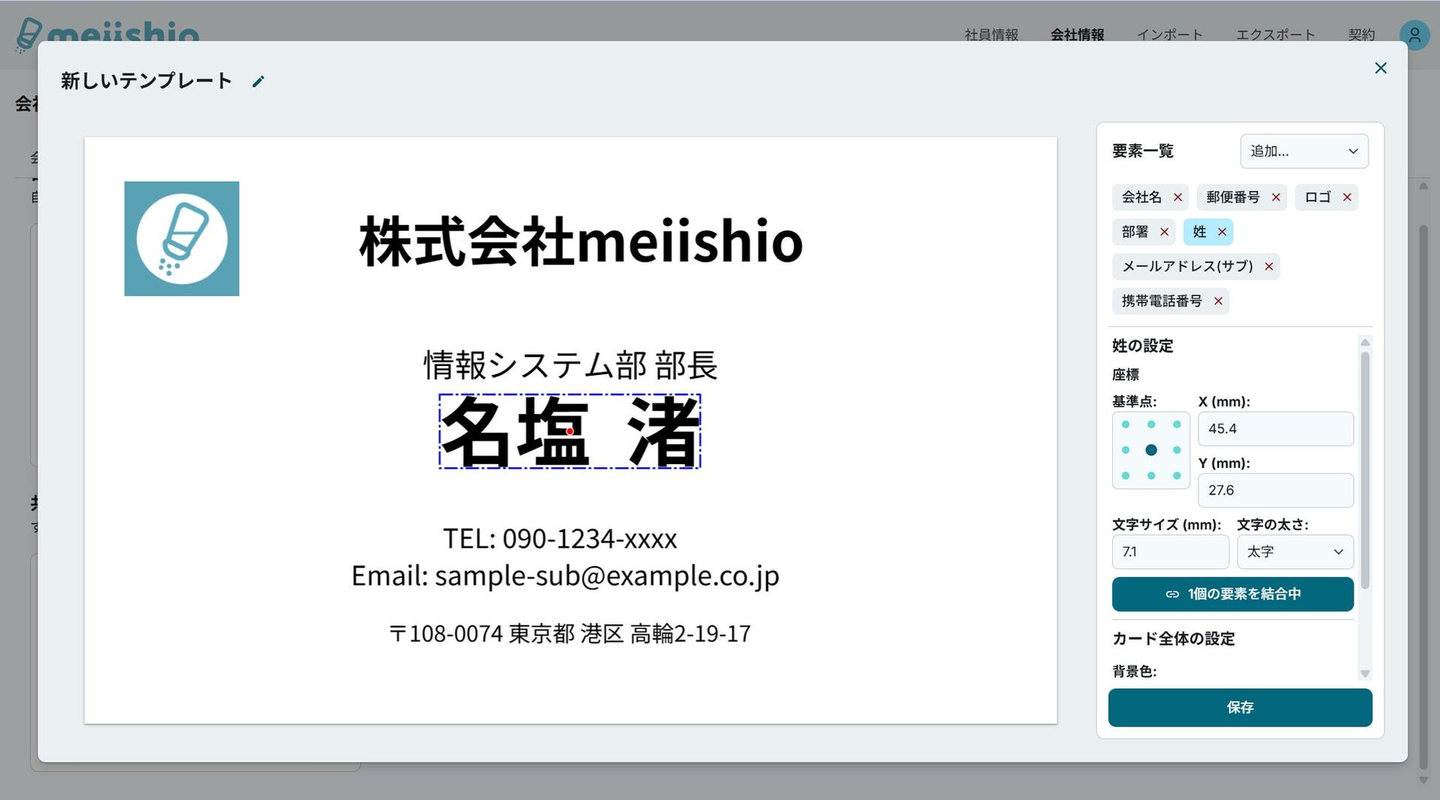The image size is (1440, 800).
Task: Select the 名塩 渚 name on the card
Action: coord(570,431)
